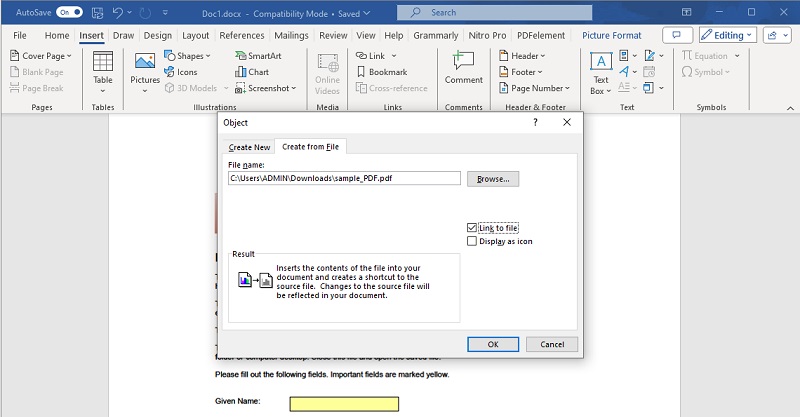800x417 pixels.
Task: Open the Shapes gallery
Action: 187,56
